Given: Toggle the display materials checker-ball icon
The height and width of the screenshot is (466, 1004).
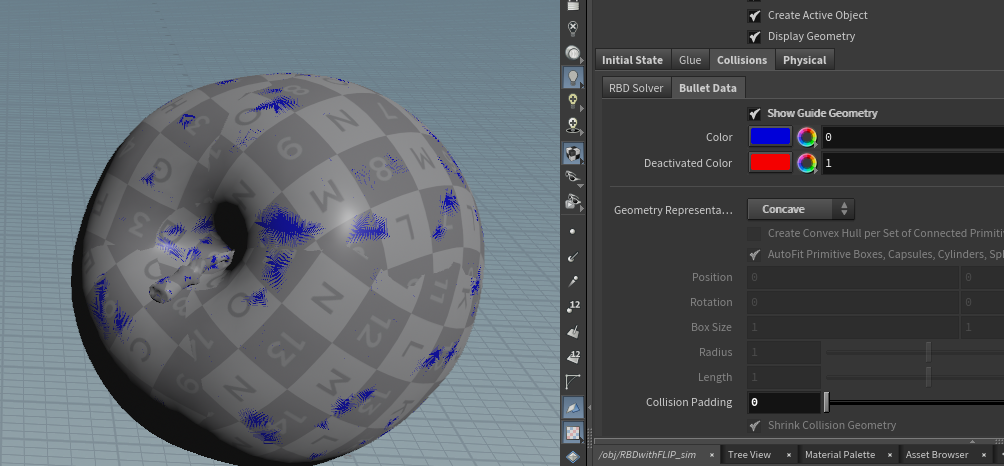Looking at the screenshot, I should click(x=572, y=153).
